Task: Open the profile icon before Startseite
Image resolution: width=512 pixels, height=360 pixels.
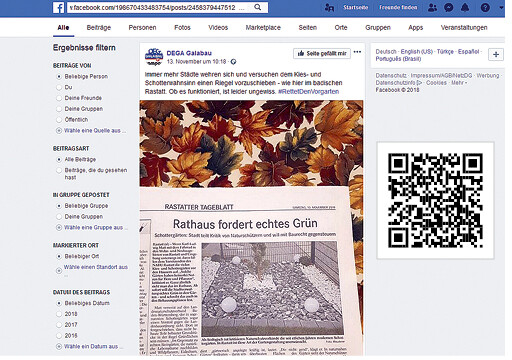Action: pos(329,8)
